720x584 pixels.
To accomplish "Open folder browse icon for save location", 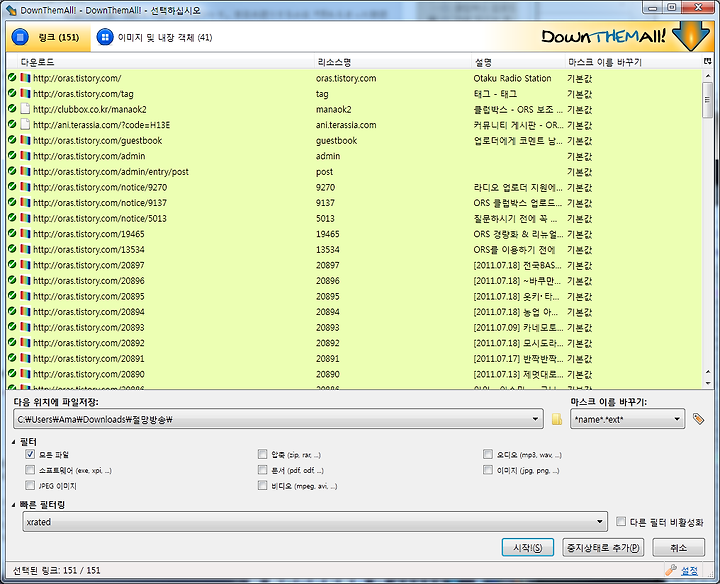I will (x=557, y=419).
